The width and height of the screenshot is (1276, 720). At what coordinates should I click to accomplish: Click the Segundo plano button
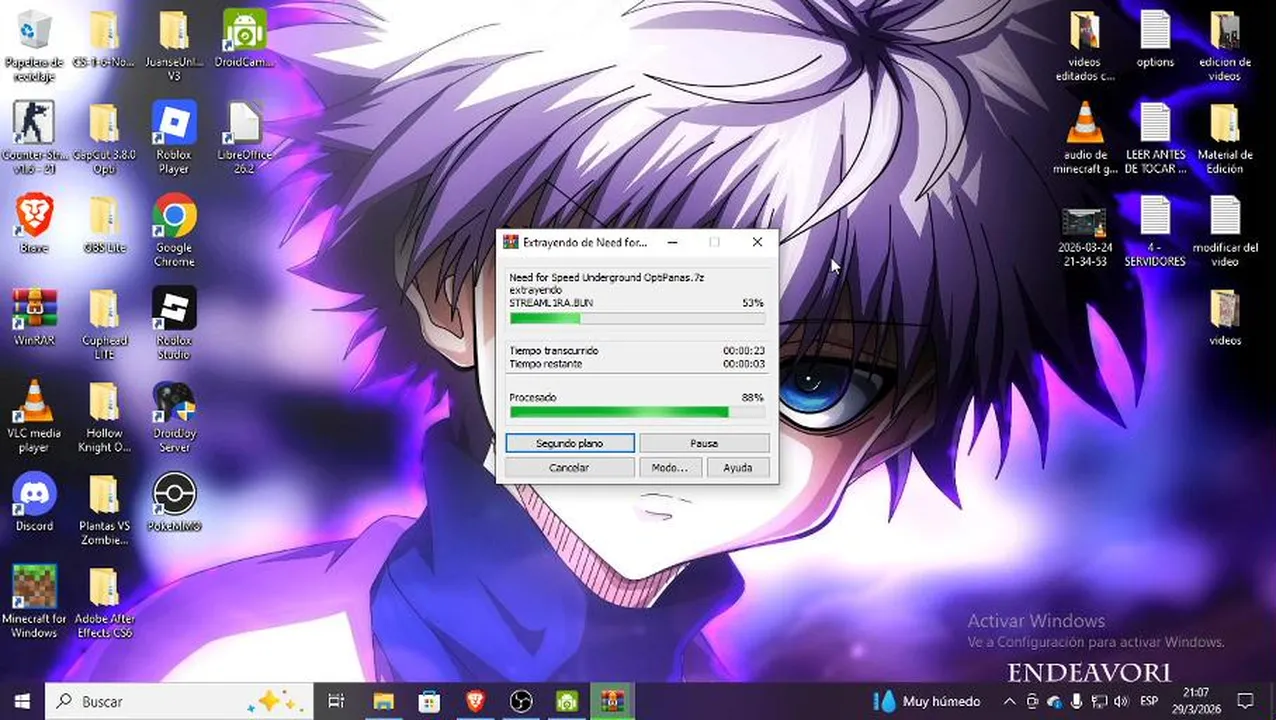569,443
